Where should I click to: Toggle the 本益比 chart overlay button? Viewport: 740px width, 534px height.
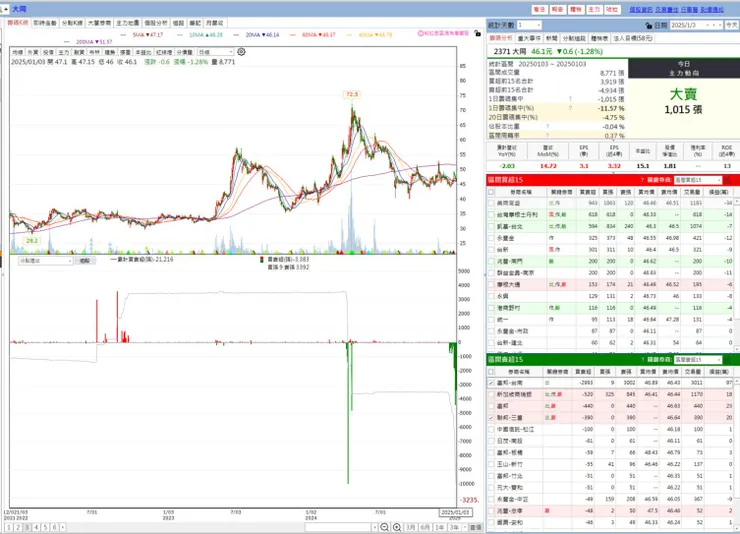pos(143,52)
